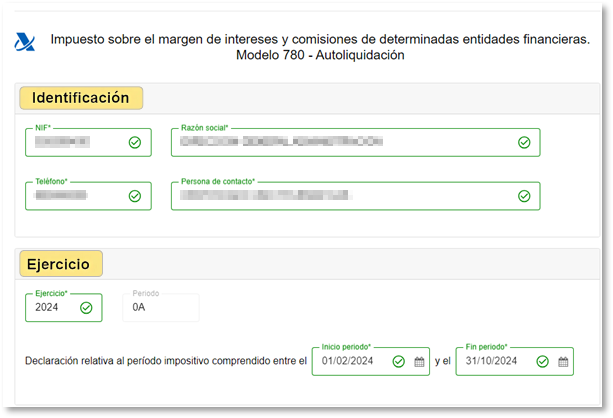Select the Persona de contacto field
The height and width of the screenshot is (418, 613).
[x=340, y=196]
